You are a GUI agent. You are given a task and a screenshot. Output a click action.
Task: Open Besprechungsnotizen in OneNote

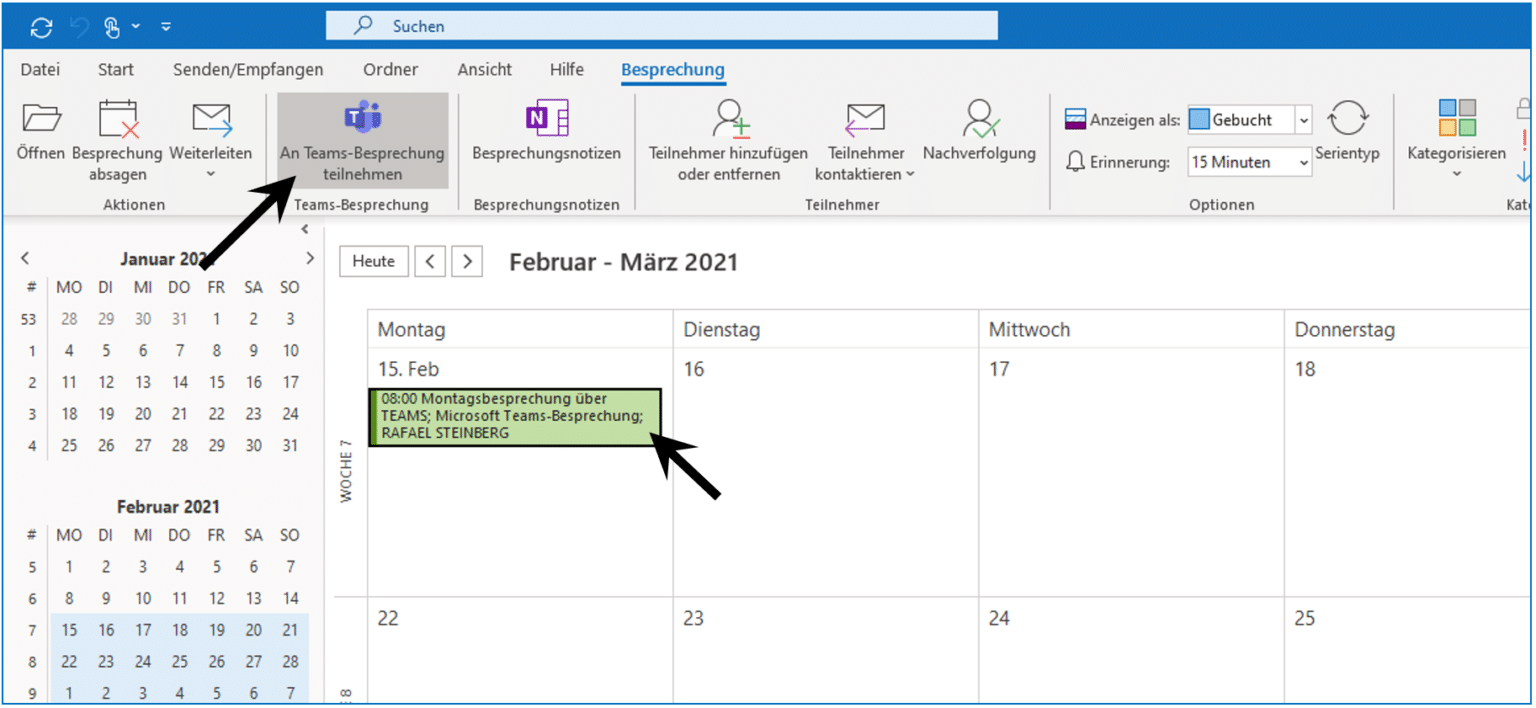click(545, 135)
